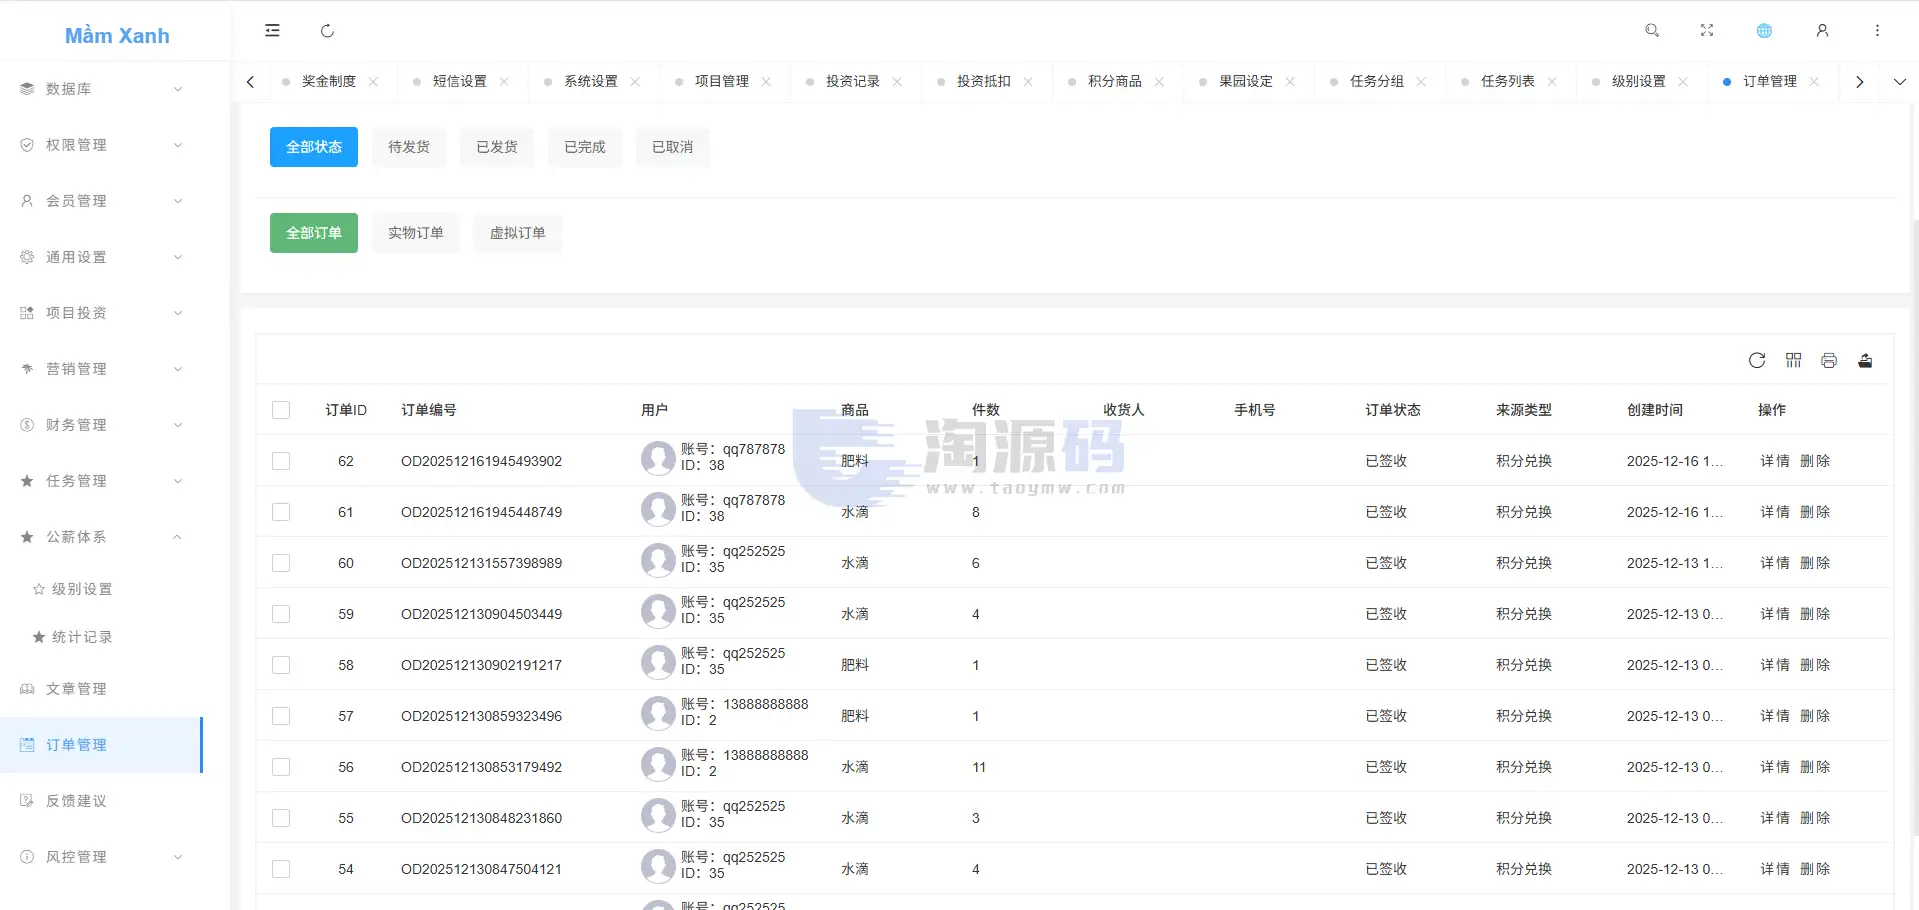Close the 奖金制度 tab

click(x=373, y=82)
